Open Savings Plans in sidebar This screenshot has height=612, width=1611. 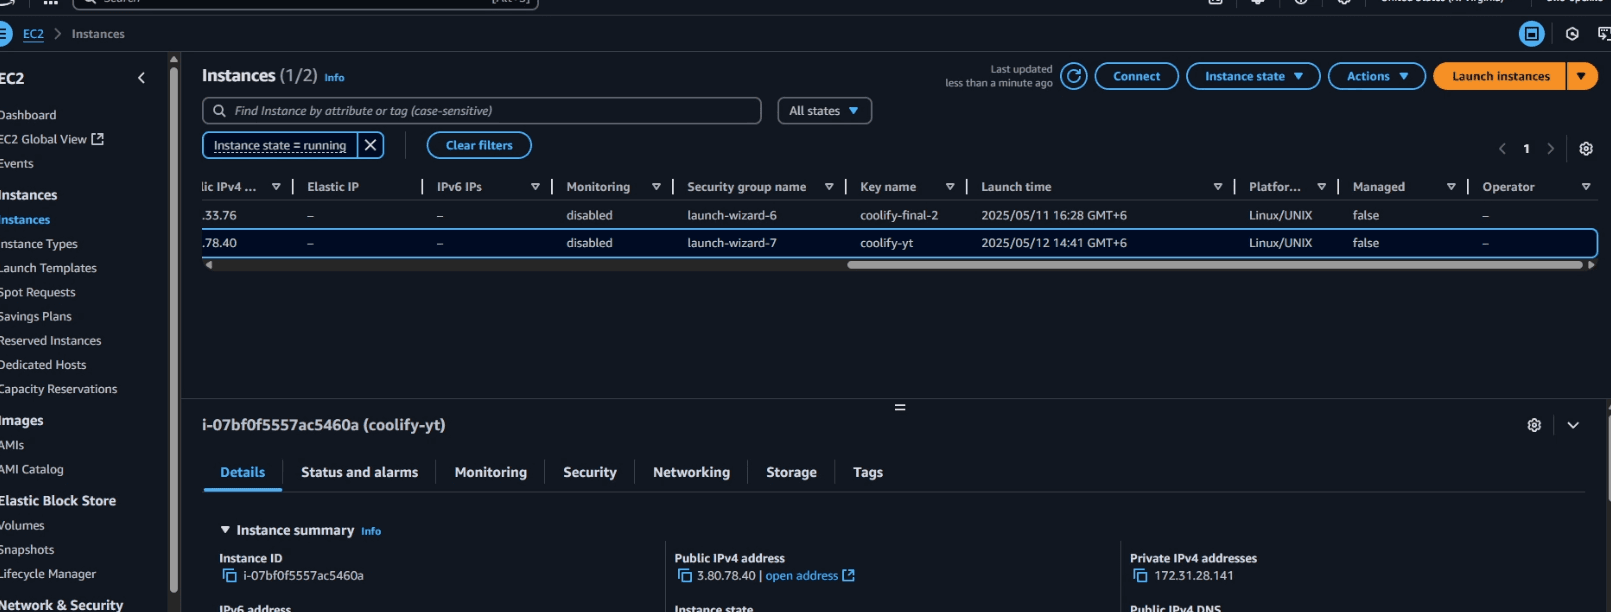coord(36,316)
